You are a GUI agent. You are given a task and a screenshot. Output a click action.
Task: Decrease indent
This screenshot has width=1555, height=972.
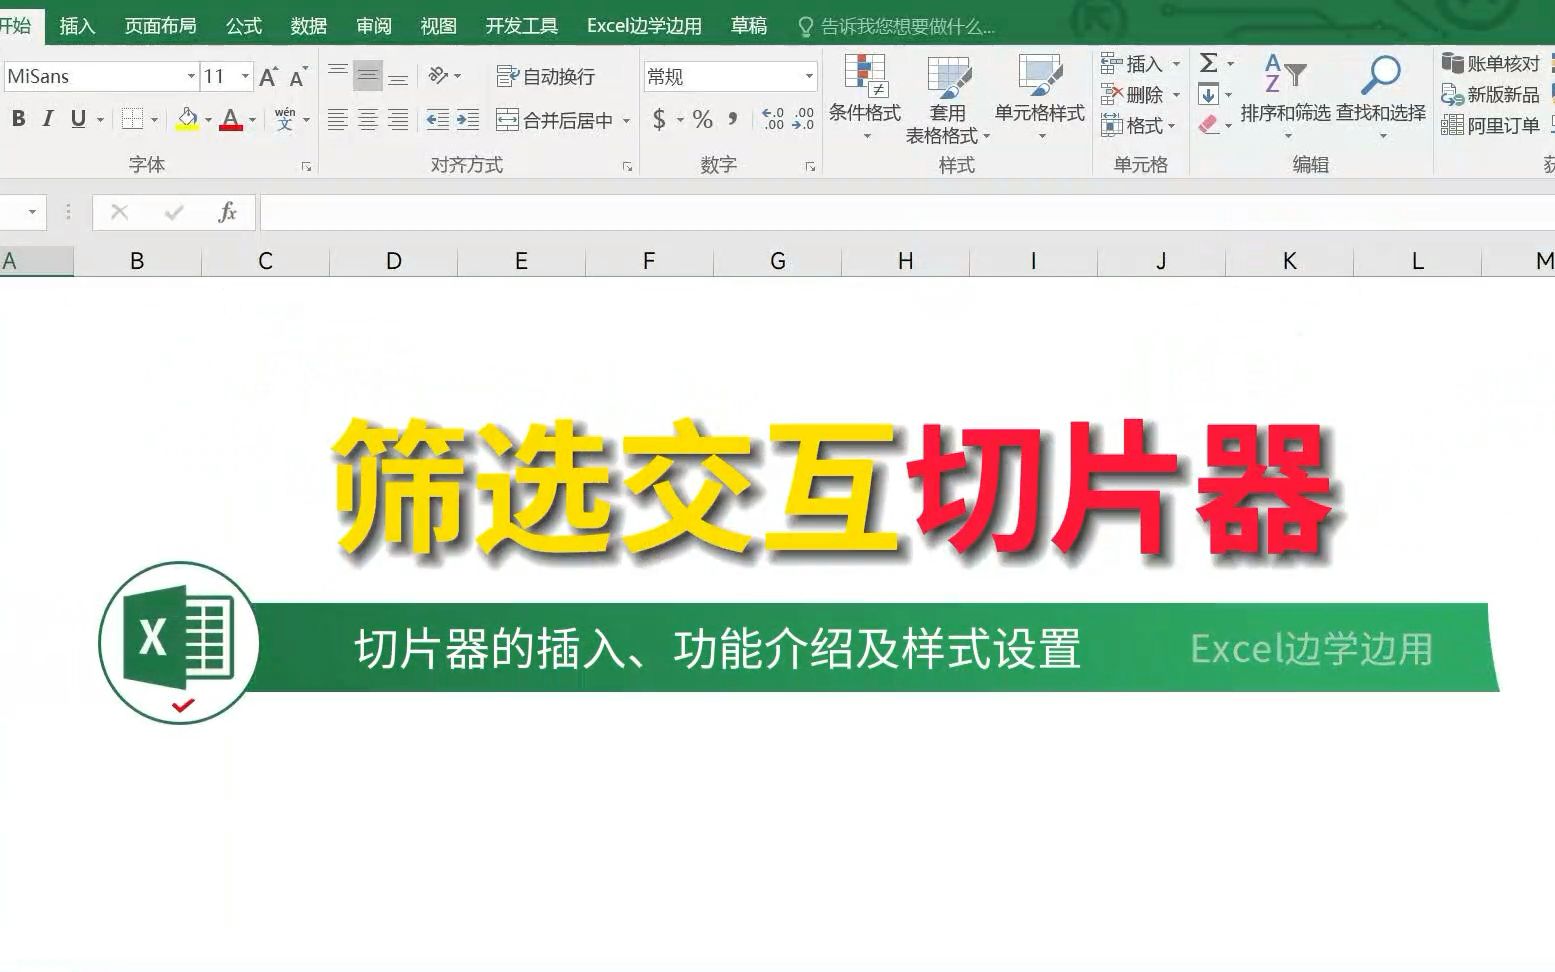point(438,120)
